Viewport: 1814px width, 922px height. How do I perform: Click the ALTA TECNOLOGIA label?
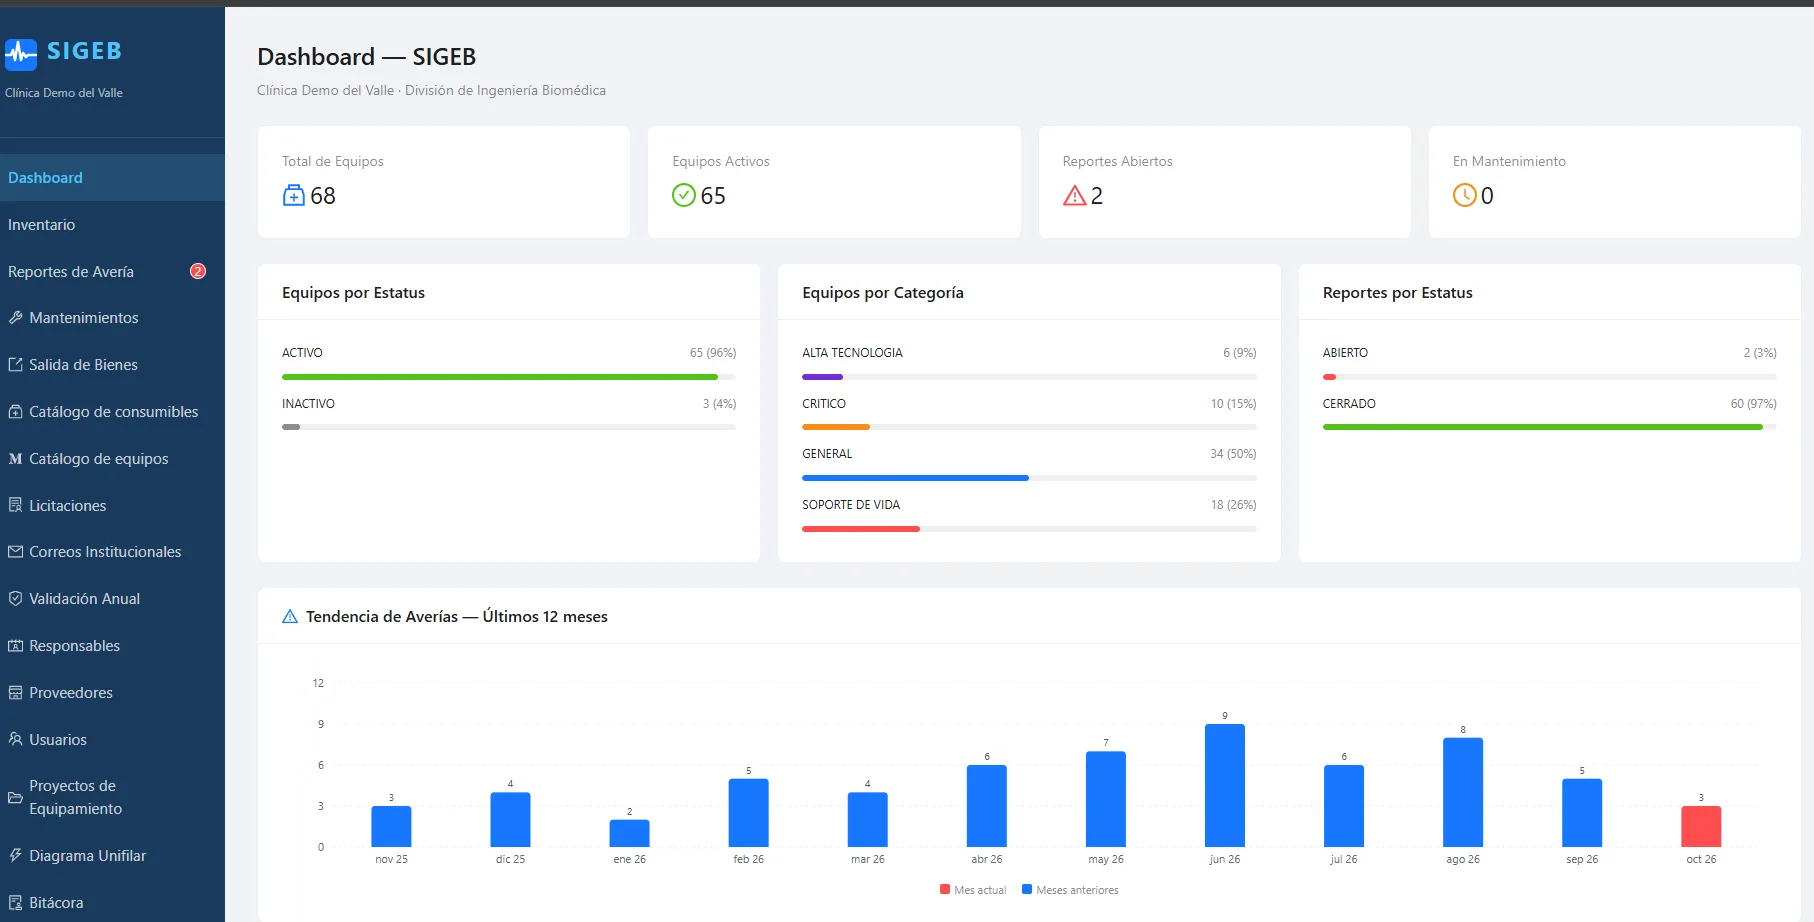click(x=852, y=353)
